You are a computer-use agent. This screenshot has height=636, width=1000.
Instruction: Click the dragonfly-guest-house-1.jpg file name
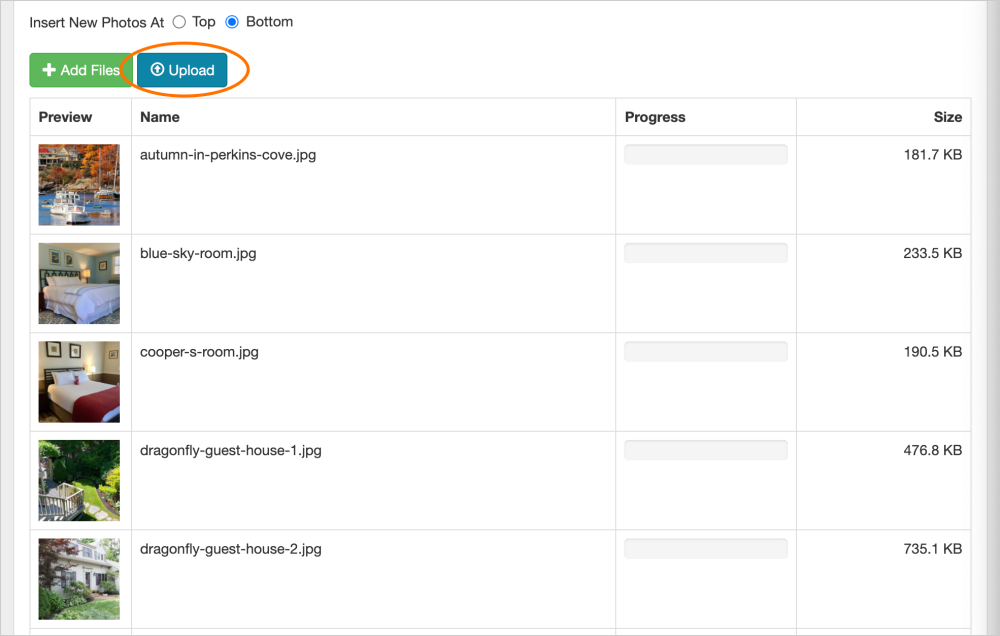pos(231,450)
